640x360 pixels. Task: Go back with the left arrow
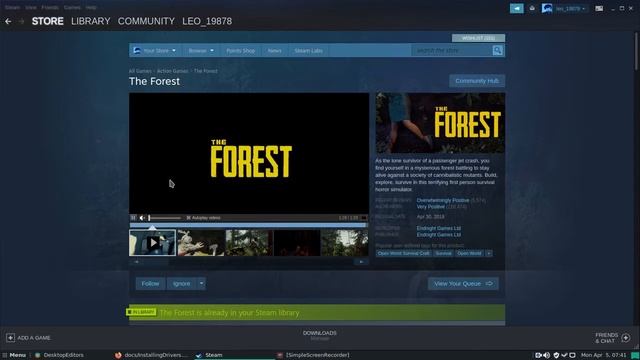(x=8, y=21)
